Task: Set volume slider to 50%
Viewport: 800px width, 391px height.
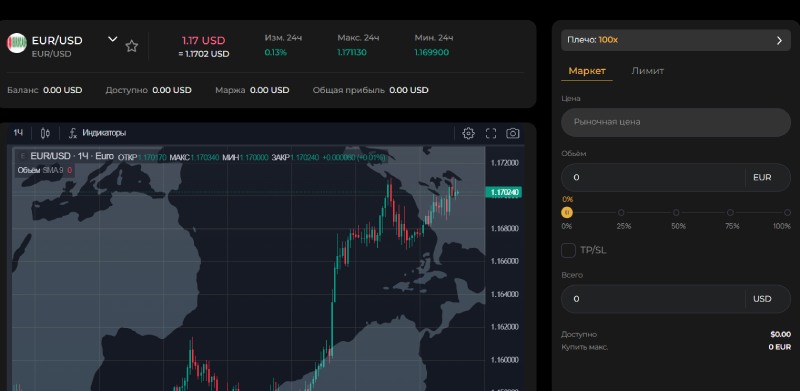Action: point(676,212)
